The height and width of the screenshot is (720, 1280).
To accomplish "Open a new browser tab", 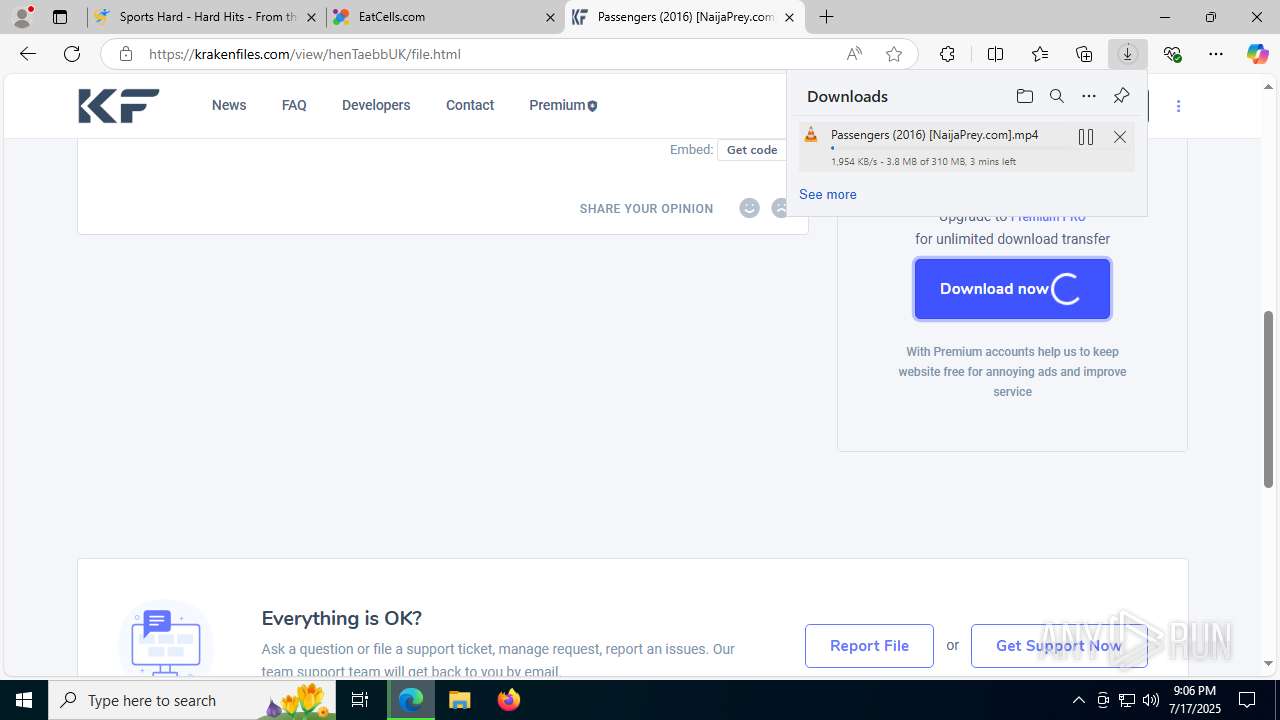I will (826, 17).
